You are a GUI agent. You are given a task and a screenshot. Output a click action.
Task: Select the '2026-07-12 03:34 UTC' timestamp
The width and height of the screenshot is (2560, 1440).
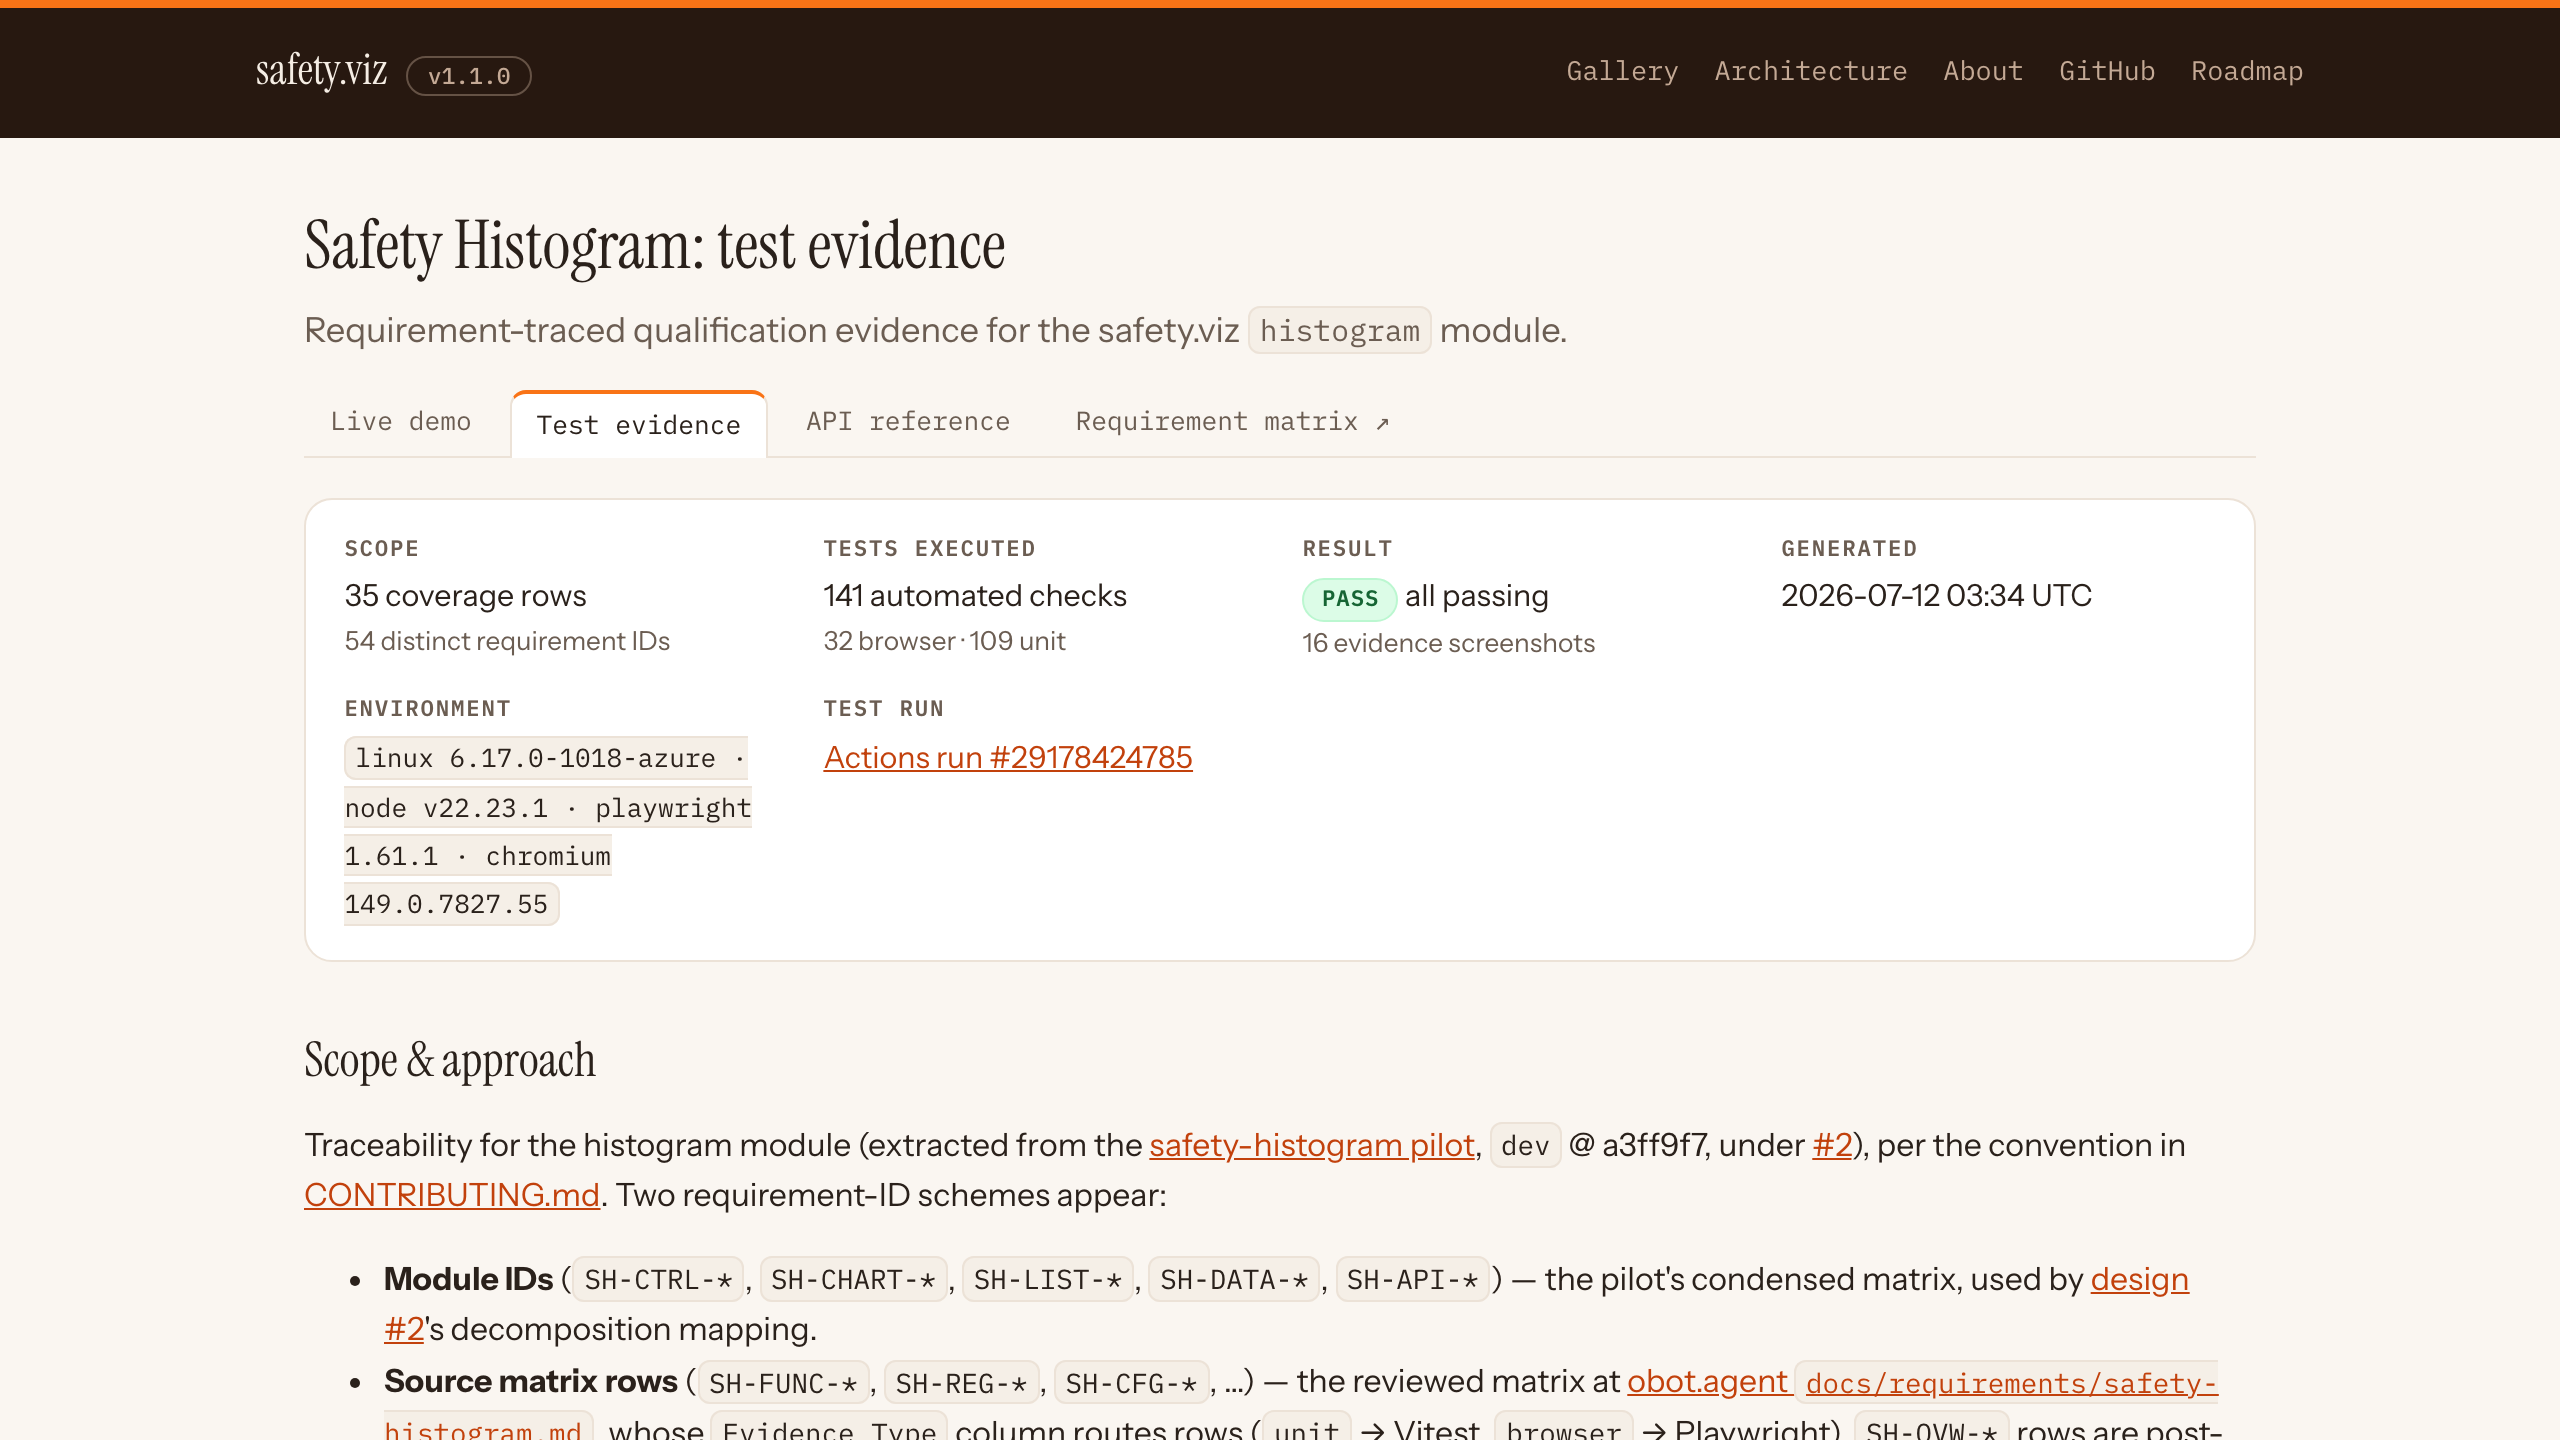[1937, 596]
